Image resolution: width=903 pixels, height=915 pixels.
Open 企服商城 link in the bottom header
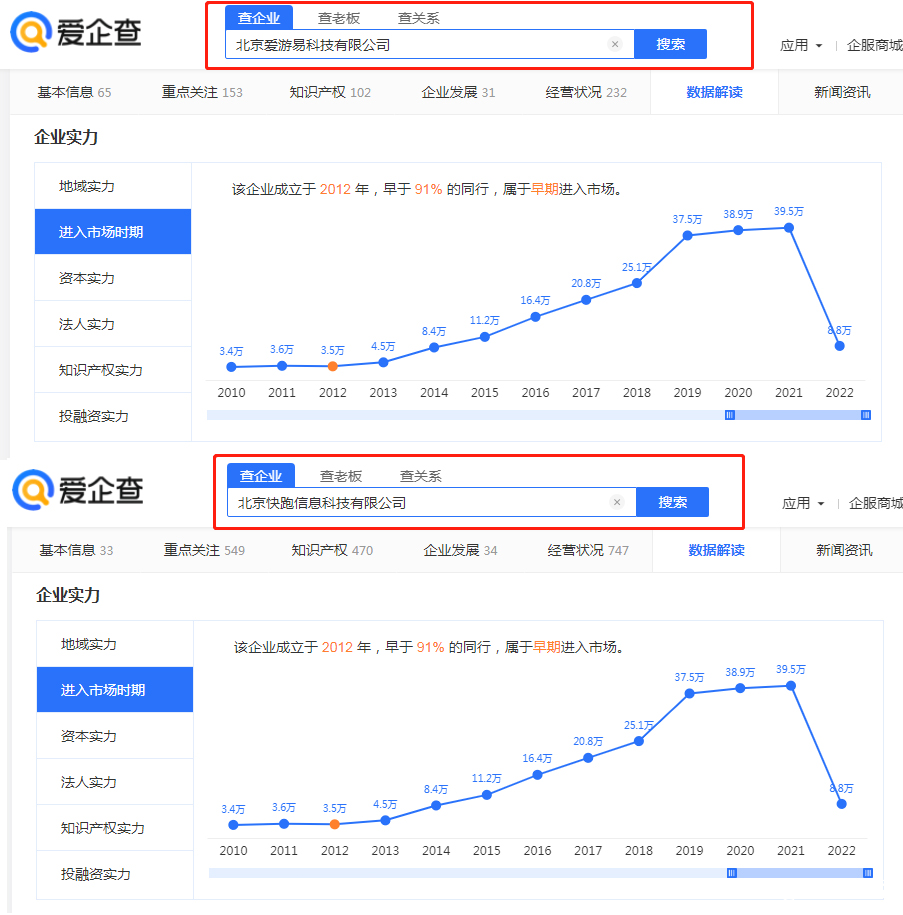876,504
